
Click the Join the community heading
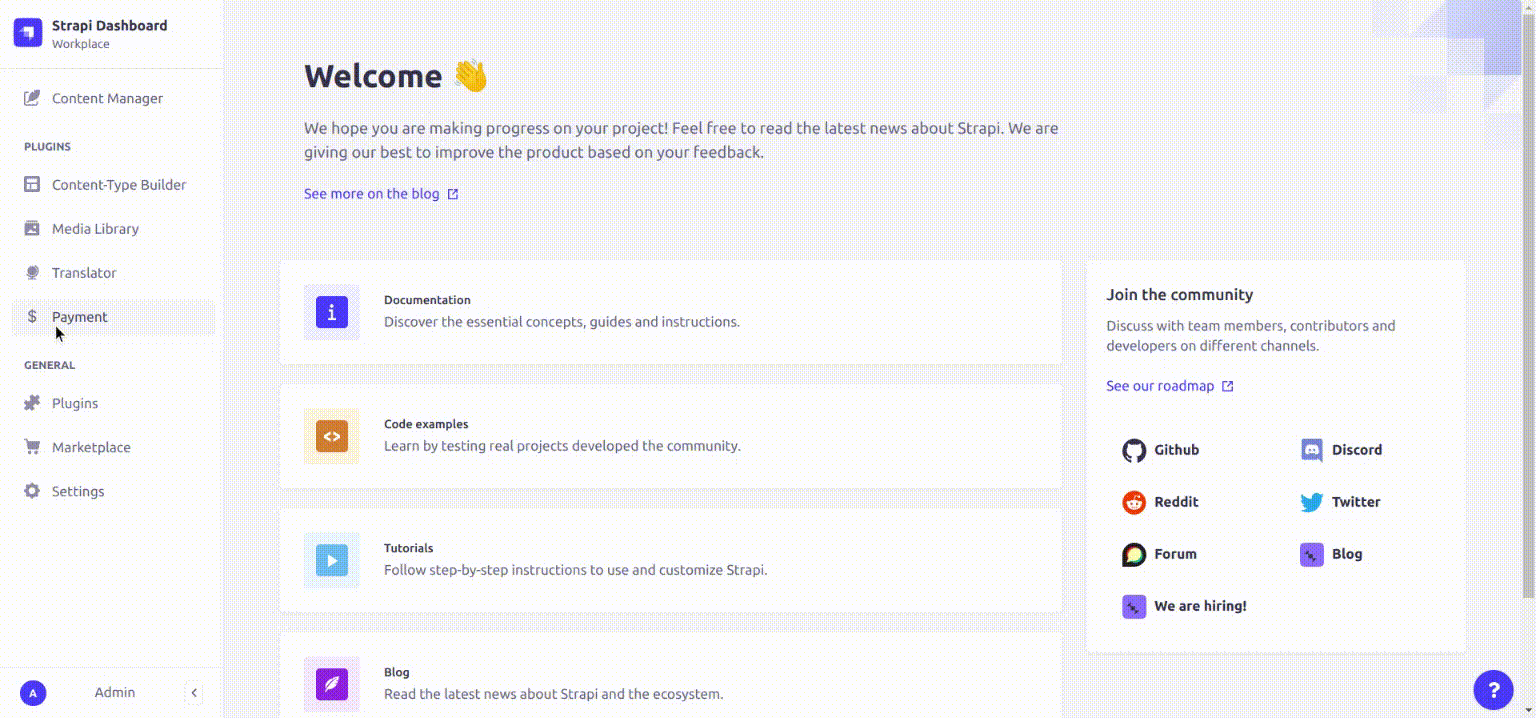1180,295
